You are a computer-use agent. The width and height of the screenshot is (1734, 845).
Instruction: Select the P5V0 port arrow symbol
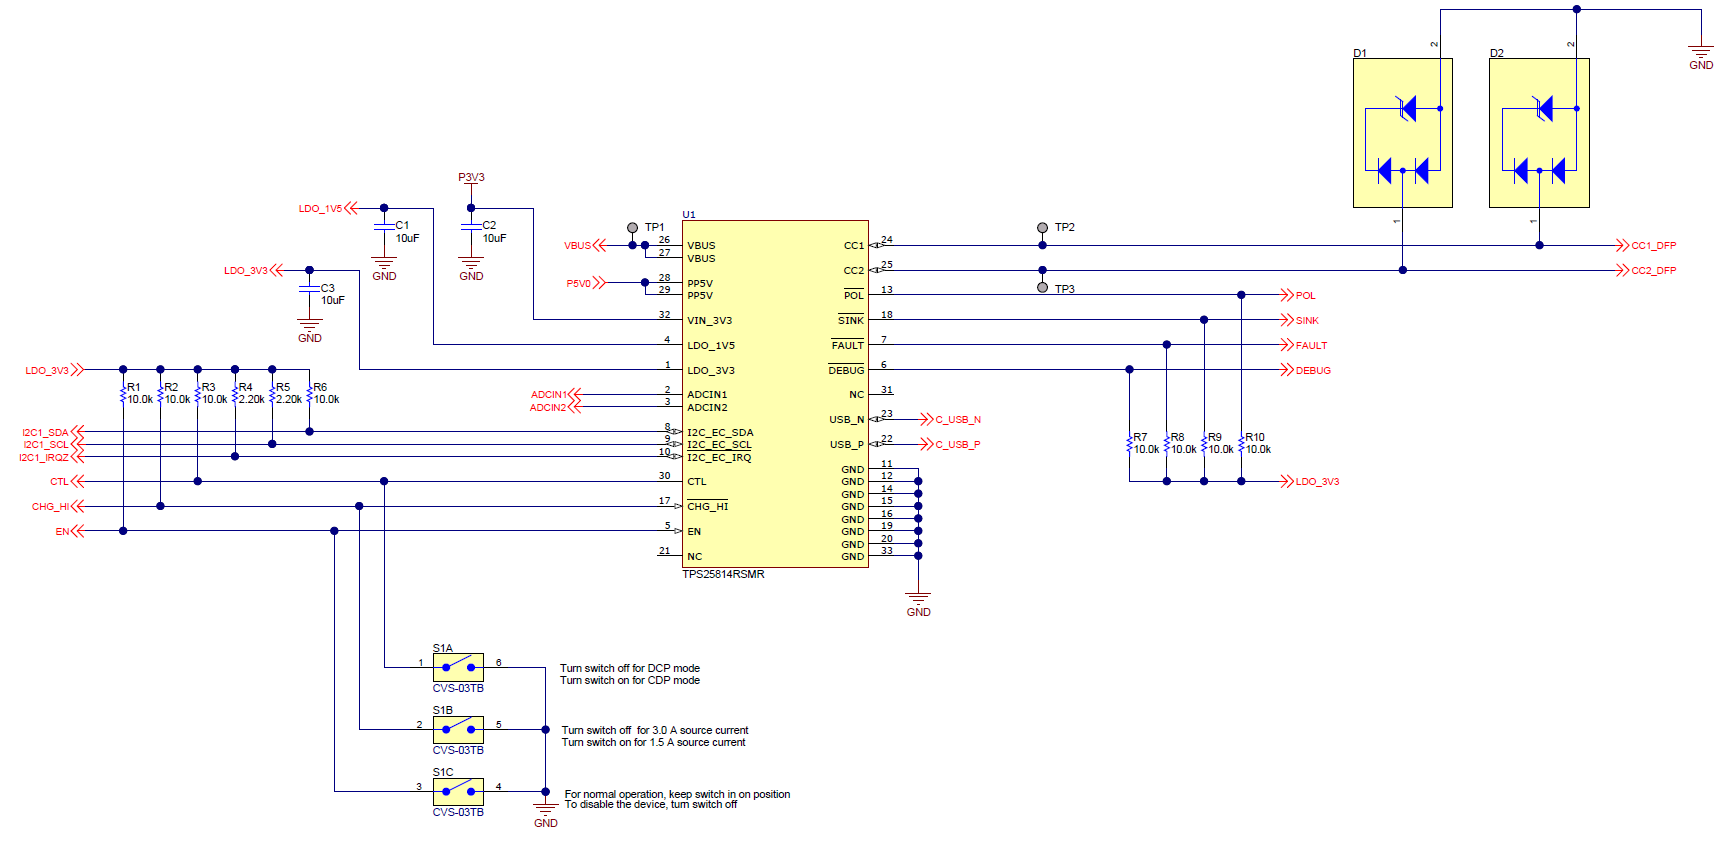coord(599,283)
